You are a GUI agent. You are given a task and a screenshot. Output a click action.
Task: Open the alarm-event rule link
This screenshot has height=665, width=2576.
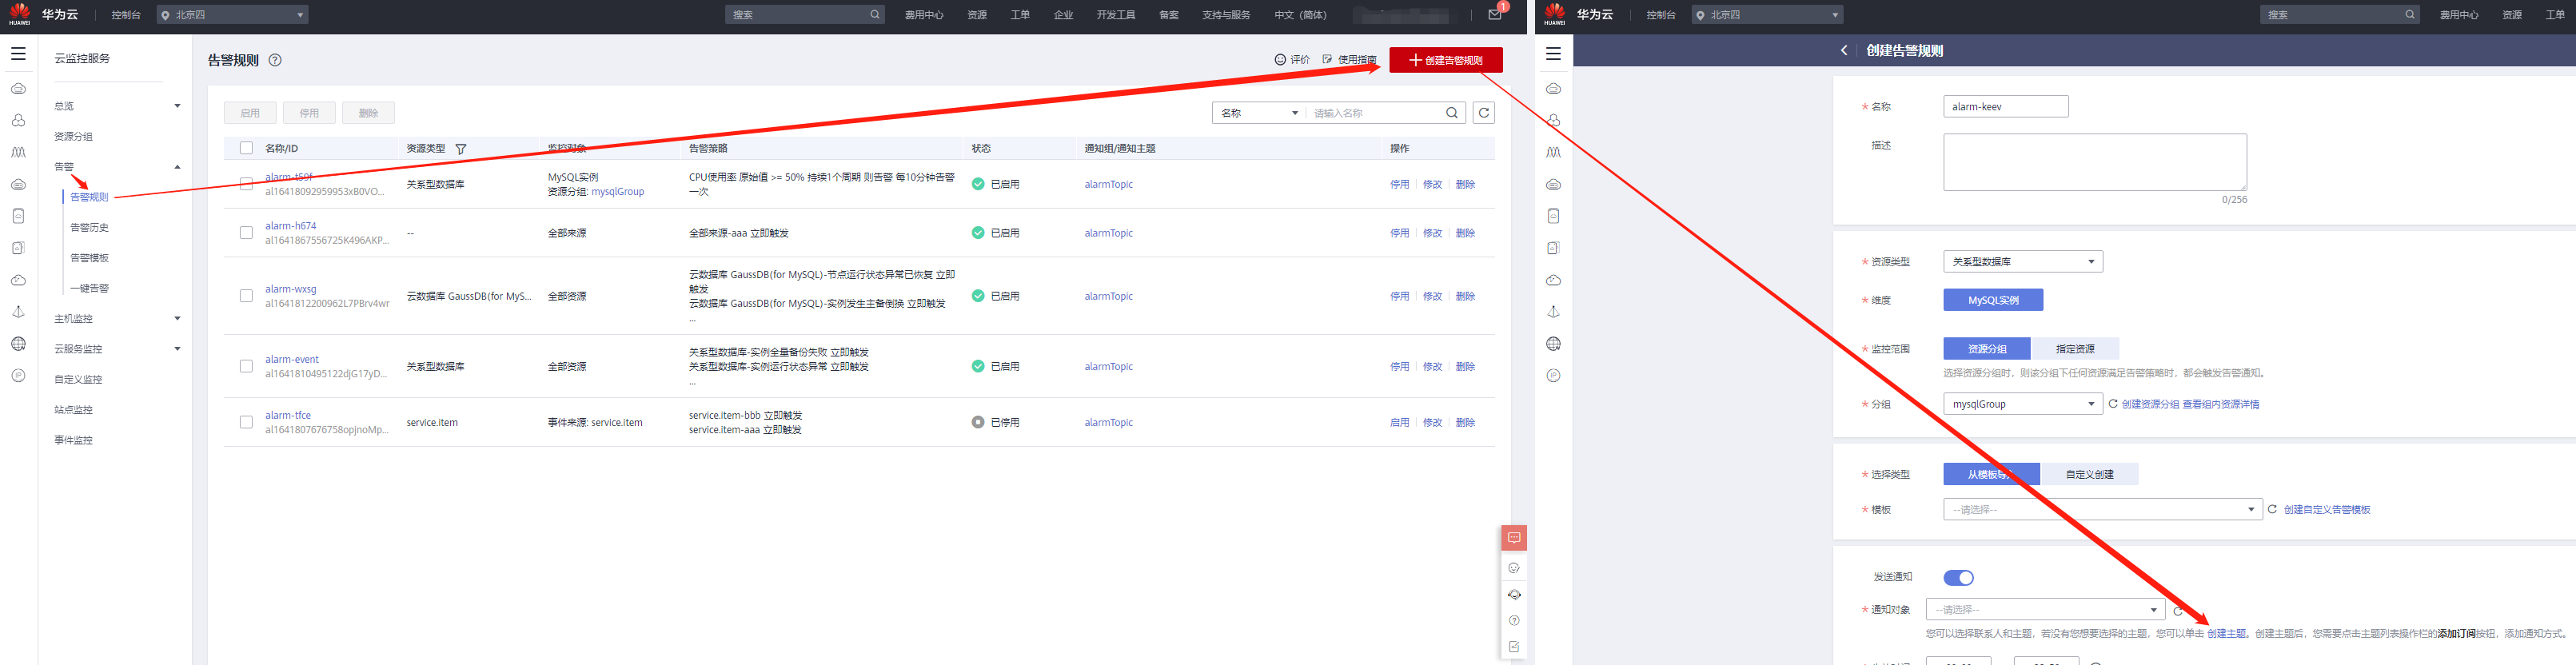292,359
